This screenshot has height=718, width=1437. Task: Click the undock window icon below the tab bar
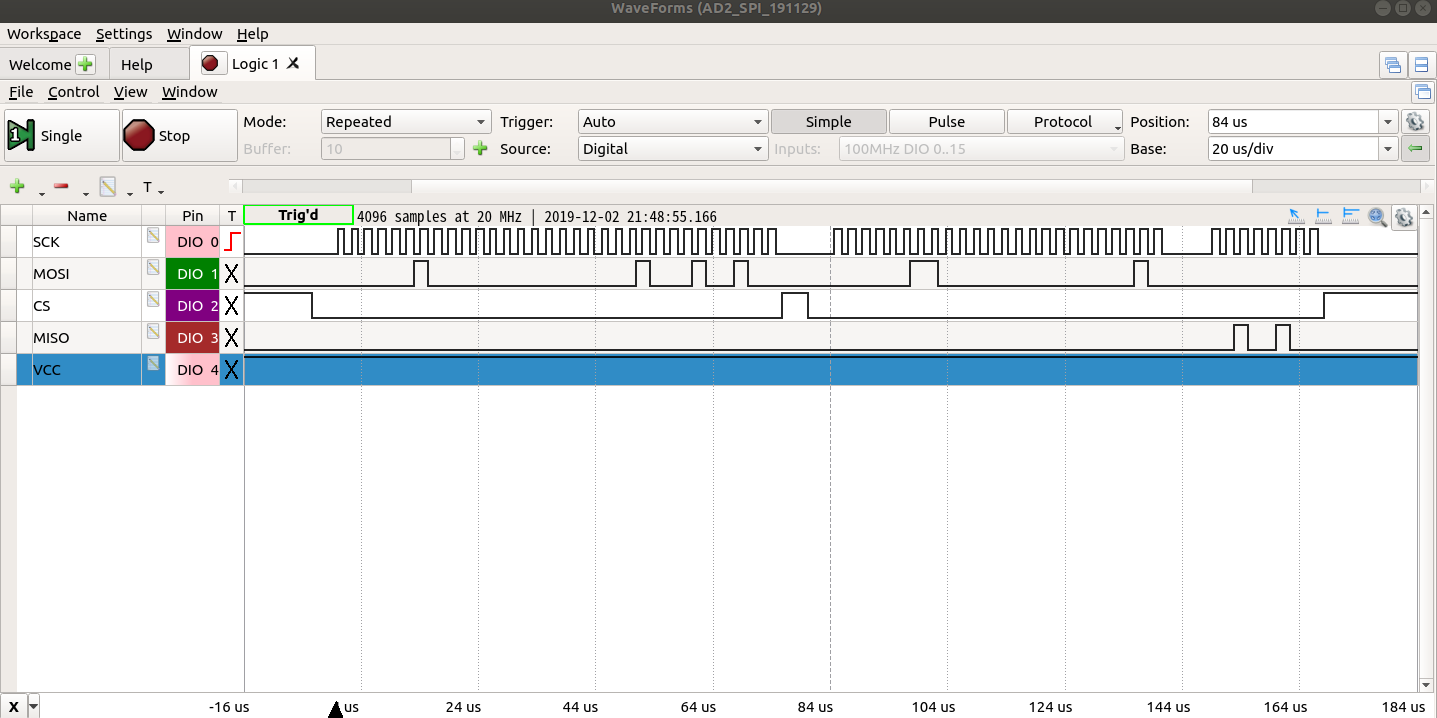pos(1422,92)
